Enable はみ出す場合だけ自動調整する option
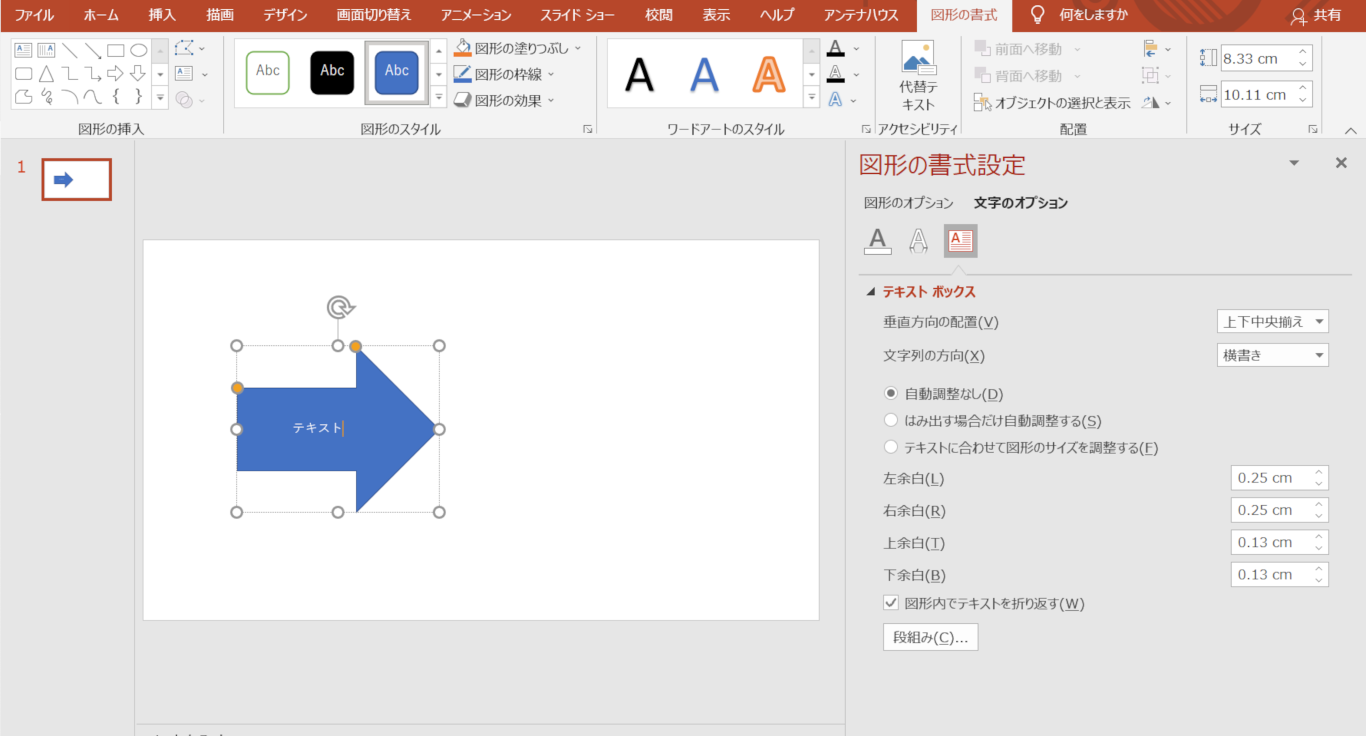Screen dimensions: 1366x736 click(x=891, y=420)
